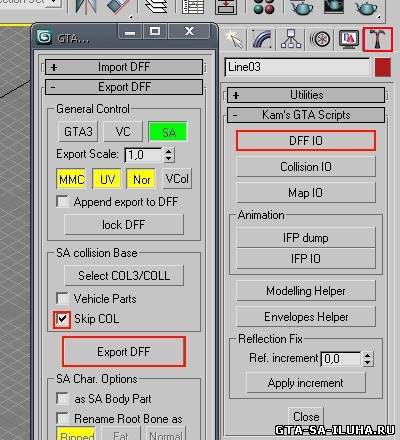The width and height of the screenshot is (400, 440).
Task: Click the Quick Render teapot icon
Action: 366,7
